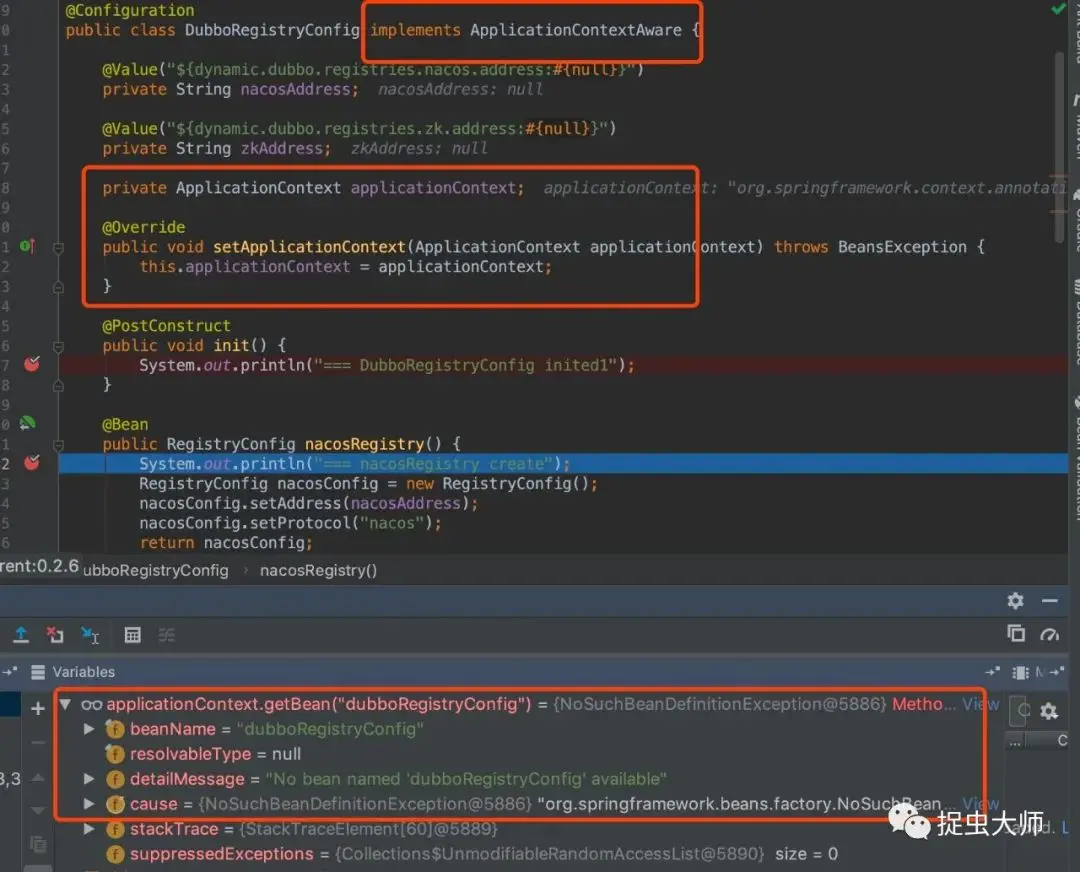The width and height of the screenshot is (1080, 872).
Task: Click the nacosRegistry() breadcrumb
Action: pyautogui.click(x=318, y=570)
